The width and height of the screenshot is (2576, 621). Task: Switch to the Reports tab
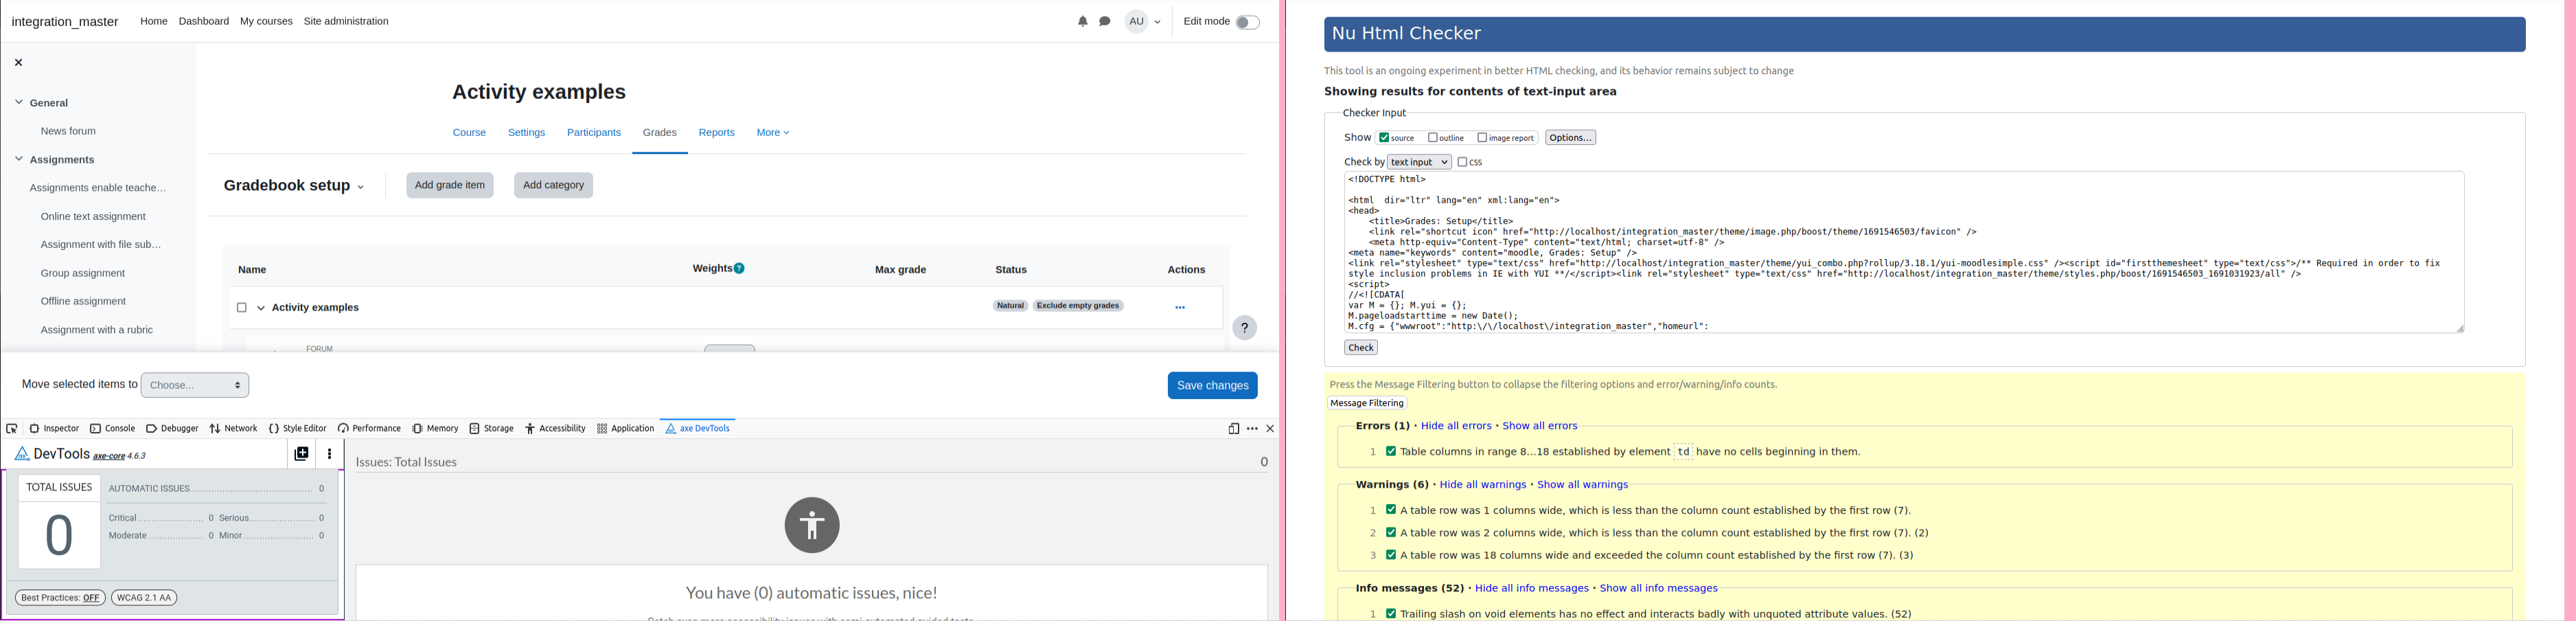[716, 133]
